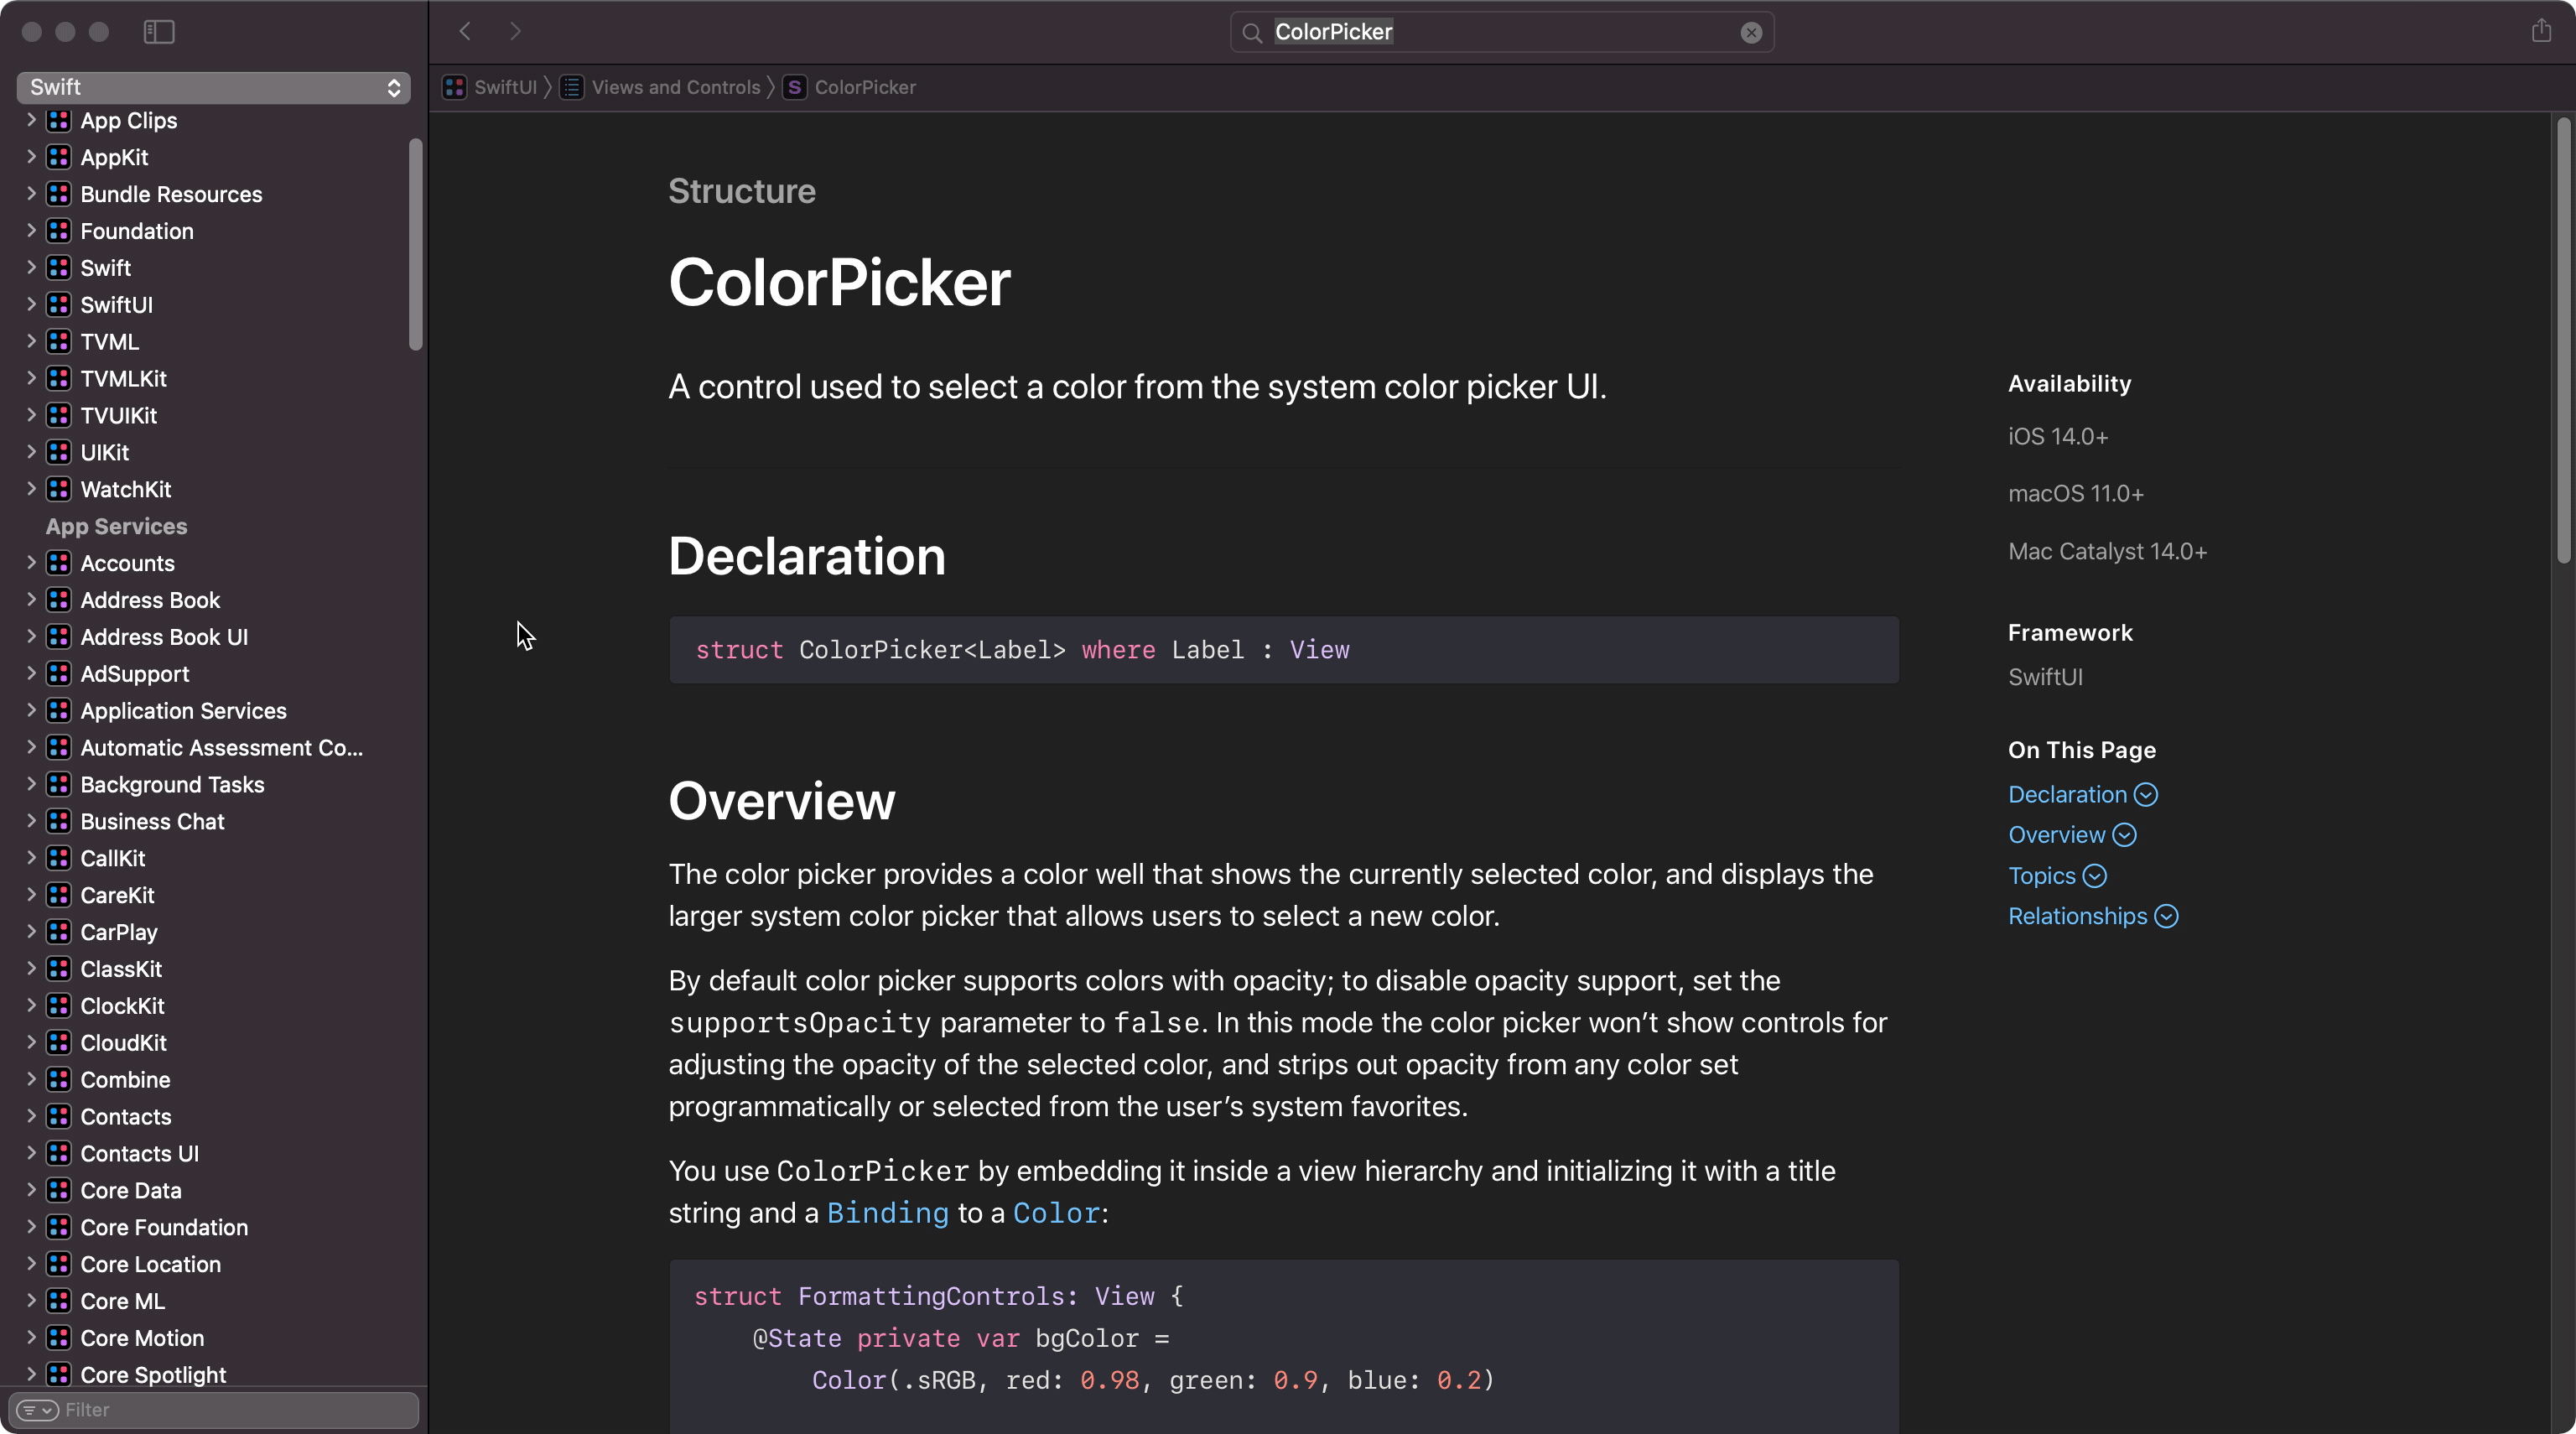2576x1434 pixels.
Task: Click the TVUIKit framework icon
Action: [x=59, y=416]
